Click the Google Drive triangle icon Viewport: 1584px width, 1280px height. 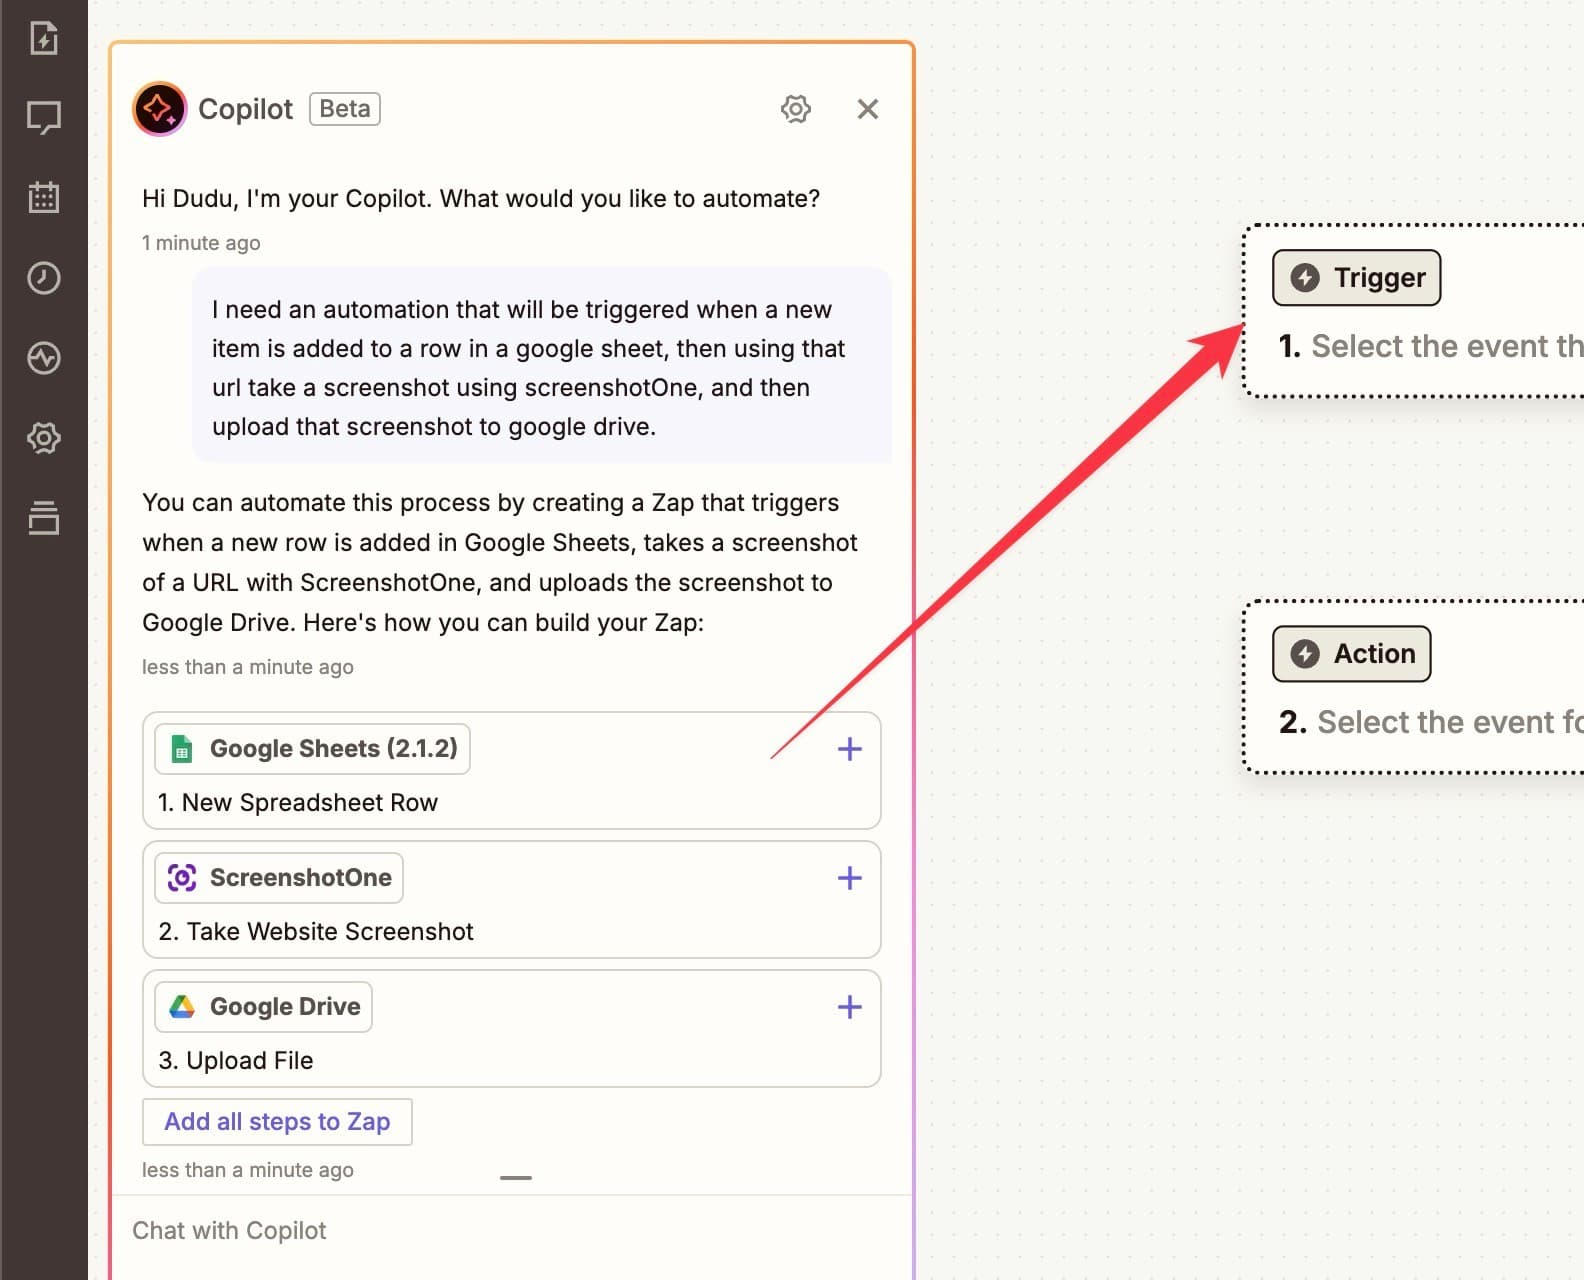pos(182,1007)
